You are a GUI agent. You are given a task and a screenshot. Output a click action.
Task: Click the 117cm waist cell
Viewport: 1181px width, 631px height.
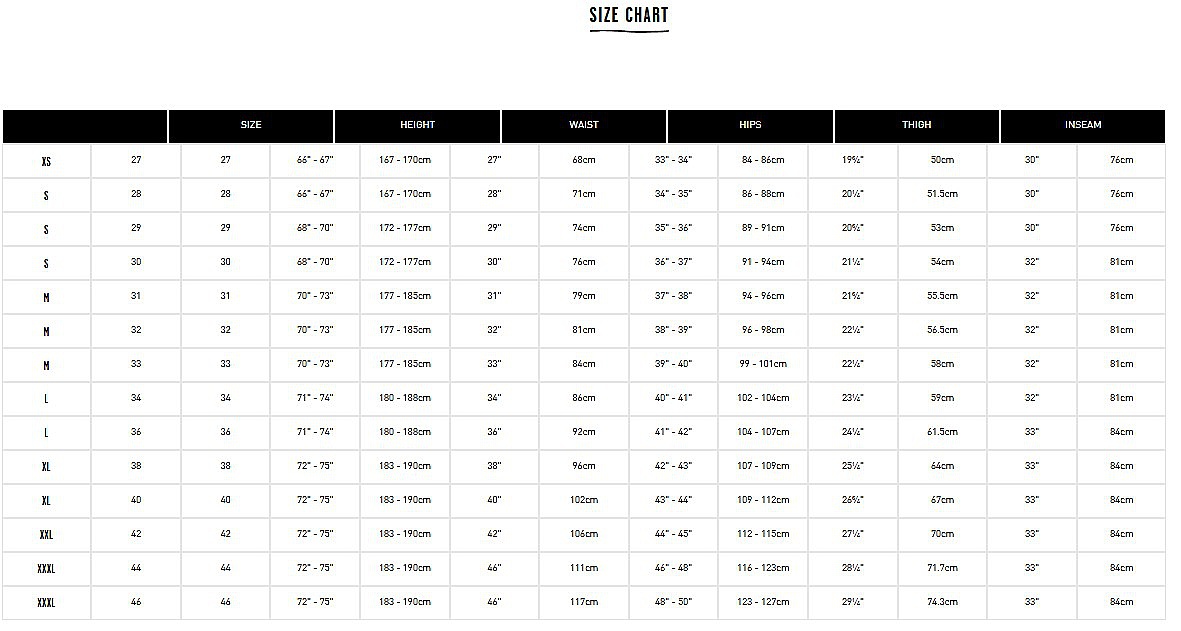tap(584, 602)
